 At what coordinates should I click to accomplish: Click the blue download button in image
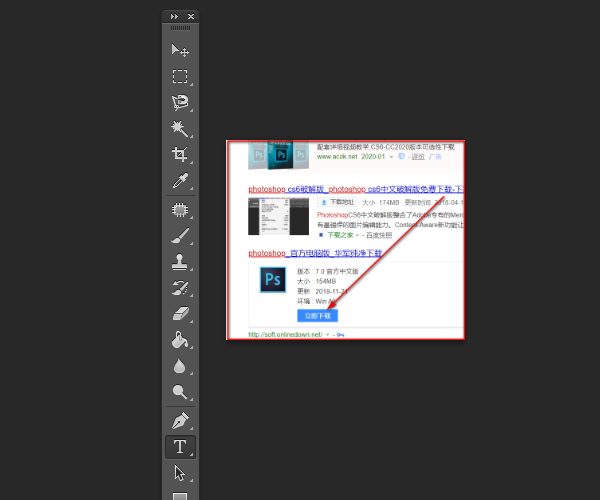[x=317, y=316]
